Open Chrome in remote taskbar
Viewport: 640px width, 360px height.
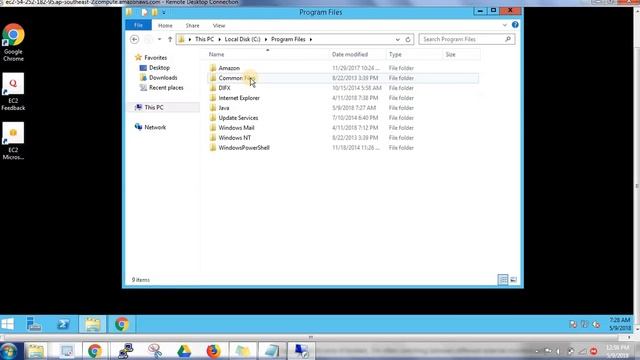coord(122,324)
